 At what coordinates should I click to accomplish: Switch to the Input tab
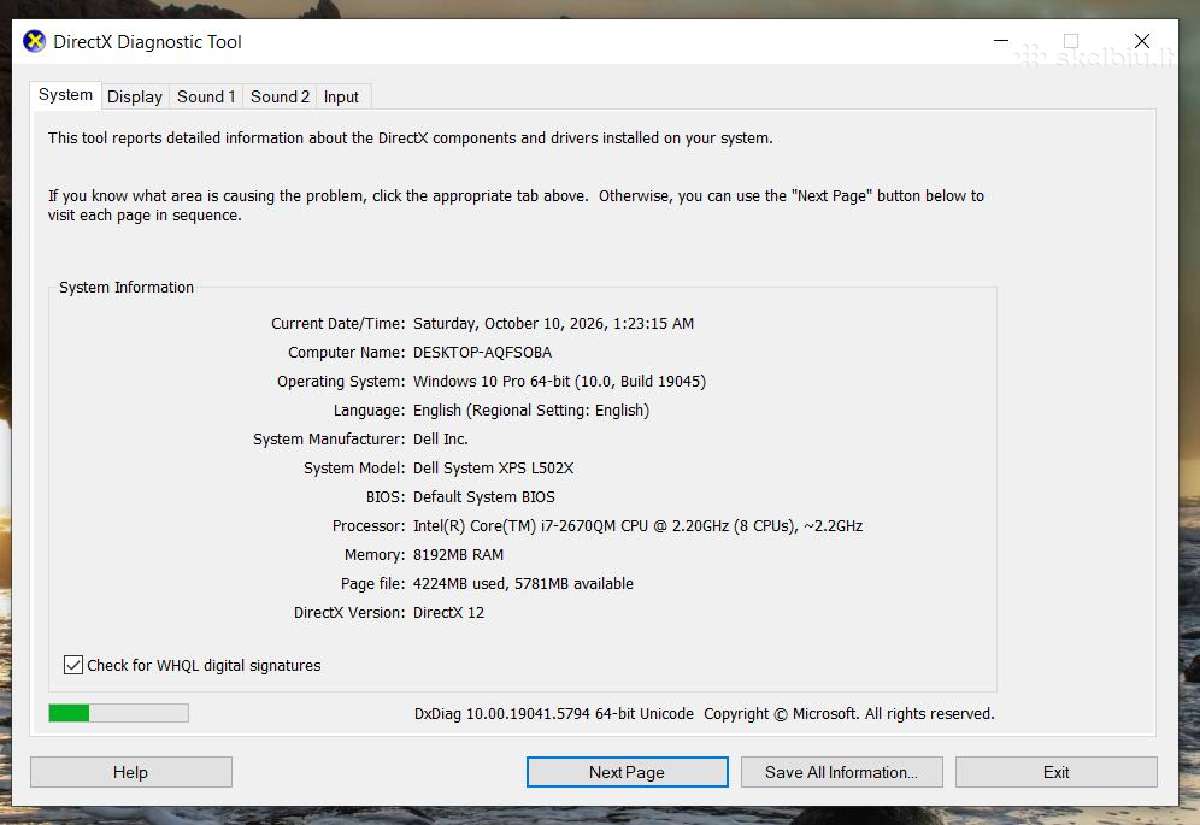342,97
